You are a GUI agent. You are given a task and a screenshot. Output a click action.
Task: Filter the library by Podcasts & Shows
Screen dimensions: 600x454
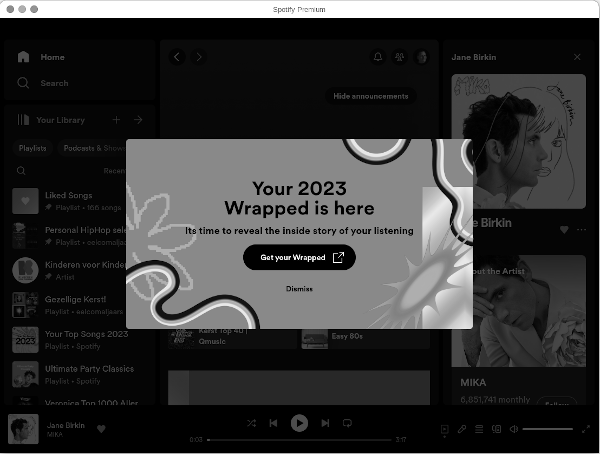[x=93, y=148]
